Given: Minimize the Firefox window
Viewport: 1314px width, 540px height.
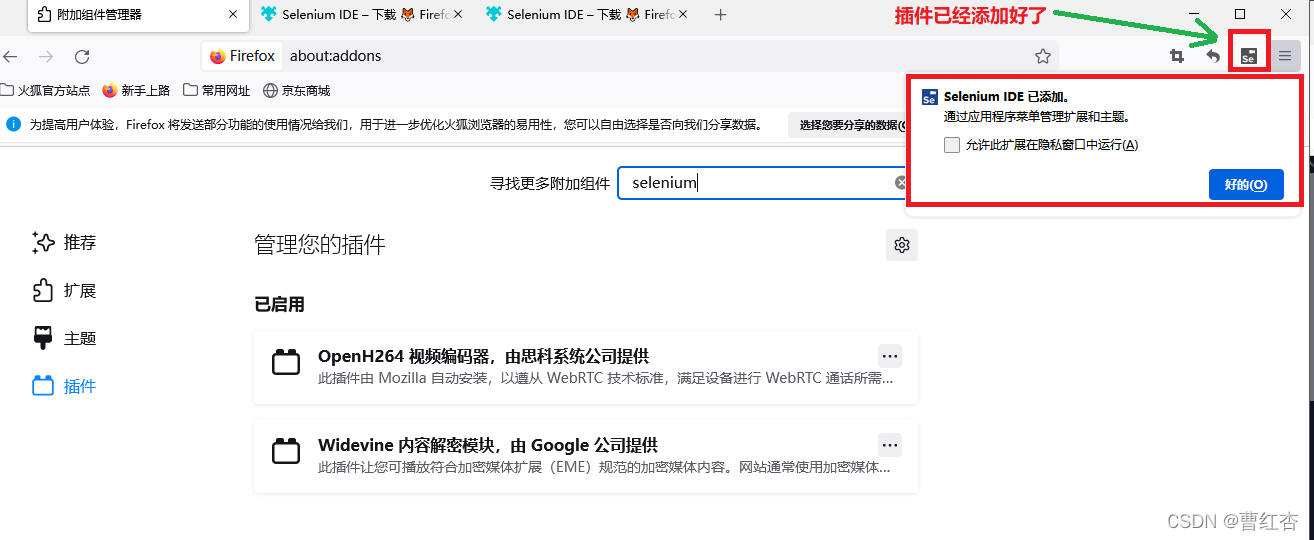Looking at the screenshot, I should coord(1195,14).
